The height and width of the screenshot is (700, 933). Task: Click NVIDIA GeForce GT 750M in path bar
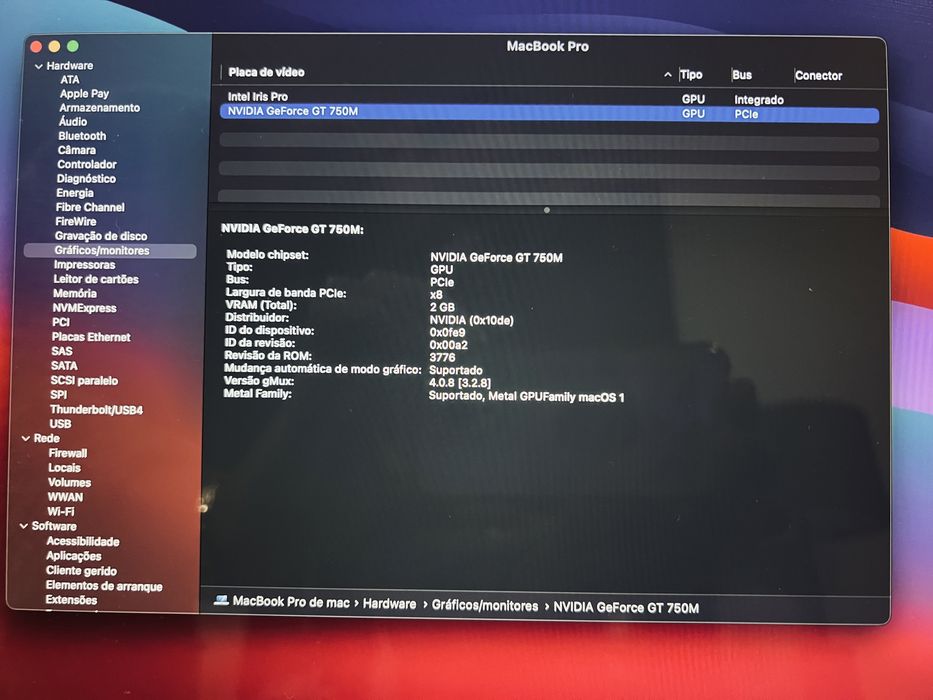(x=626, y=608)
